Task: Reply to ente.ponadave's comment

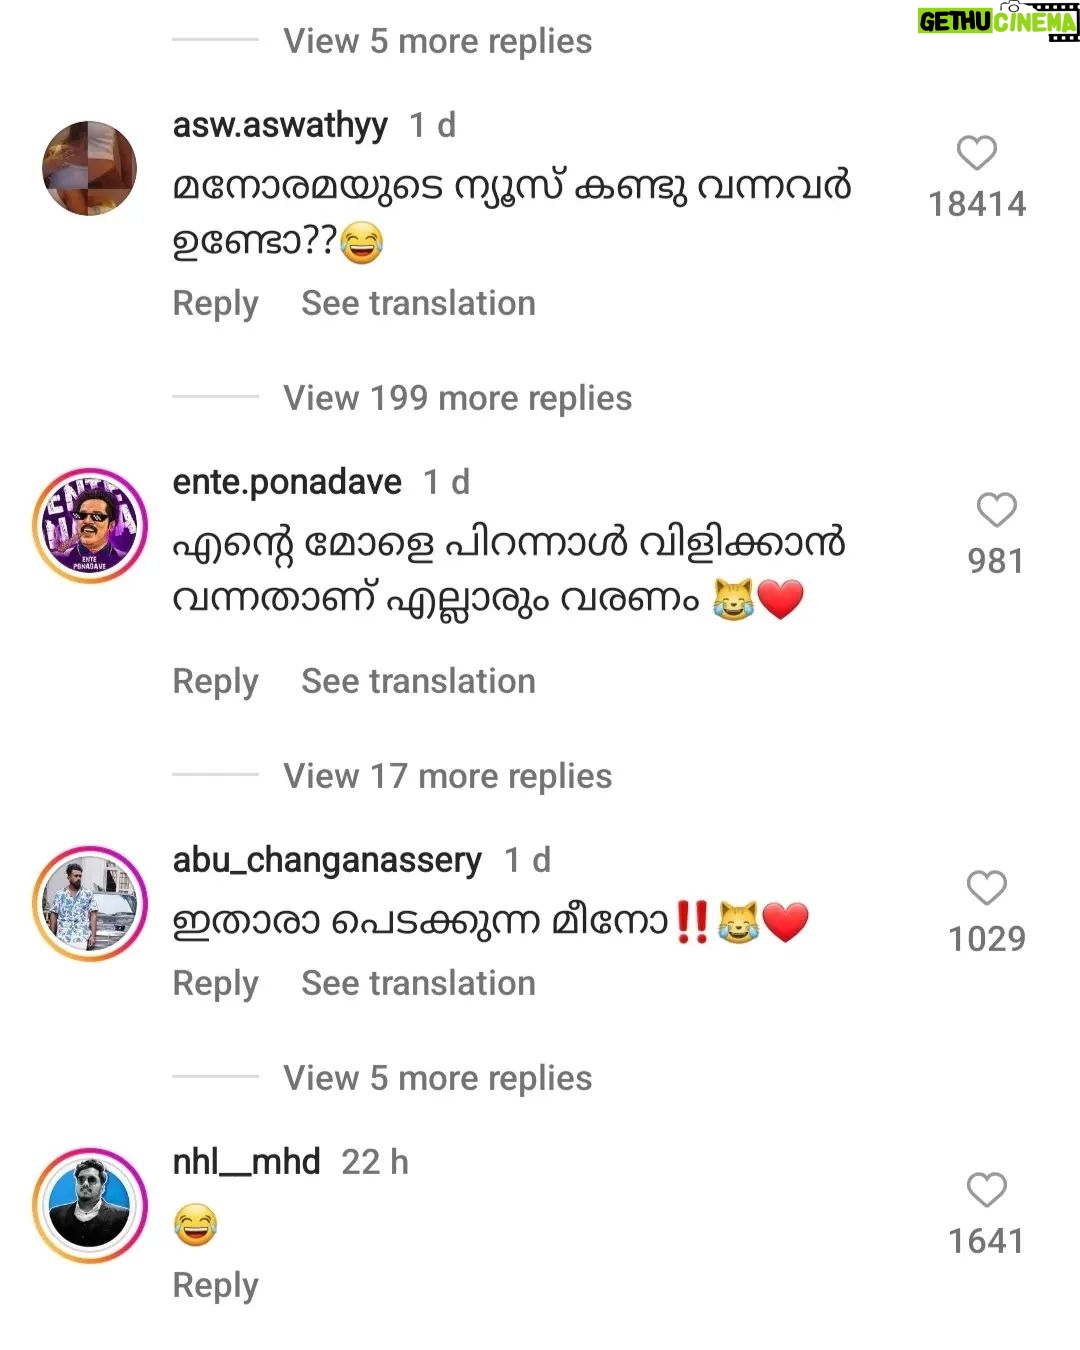Action: (x=215, y=682)
